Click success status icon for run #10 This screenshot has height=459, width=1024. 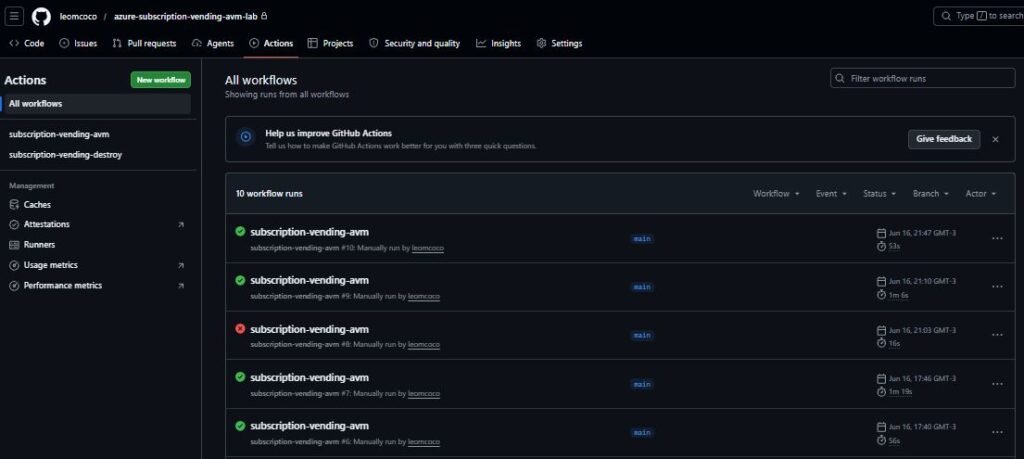click(240, 232)
